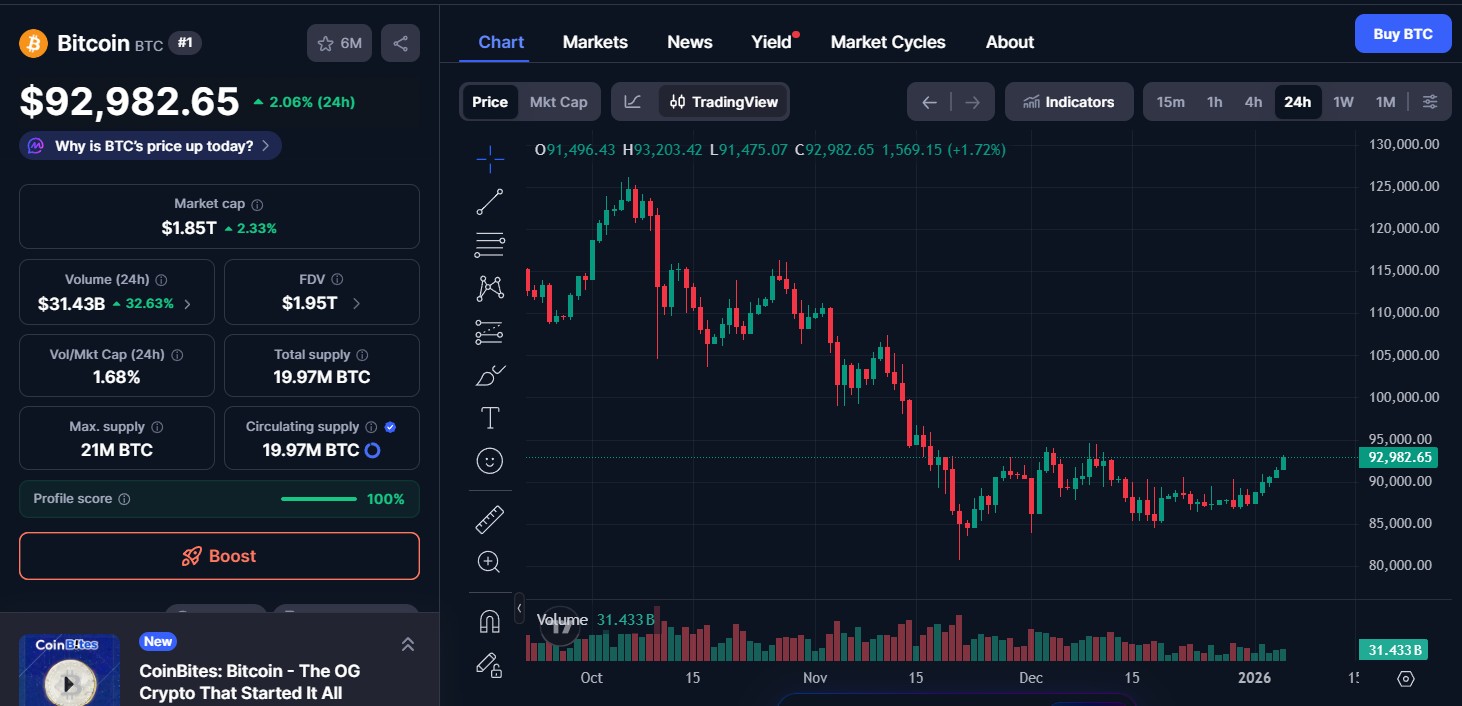Select the text annotation tool
The image size is (1462, 706).
489,417
